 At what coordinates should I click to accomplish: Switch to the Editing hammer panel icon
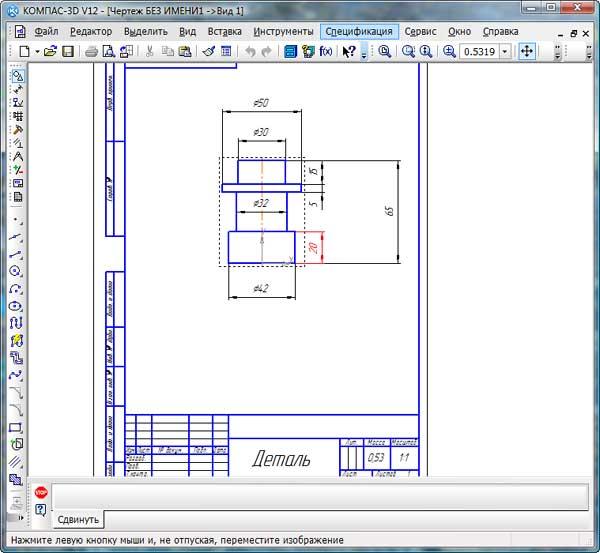[x=18, y=130]
